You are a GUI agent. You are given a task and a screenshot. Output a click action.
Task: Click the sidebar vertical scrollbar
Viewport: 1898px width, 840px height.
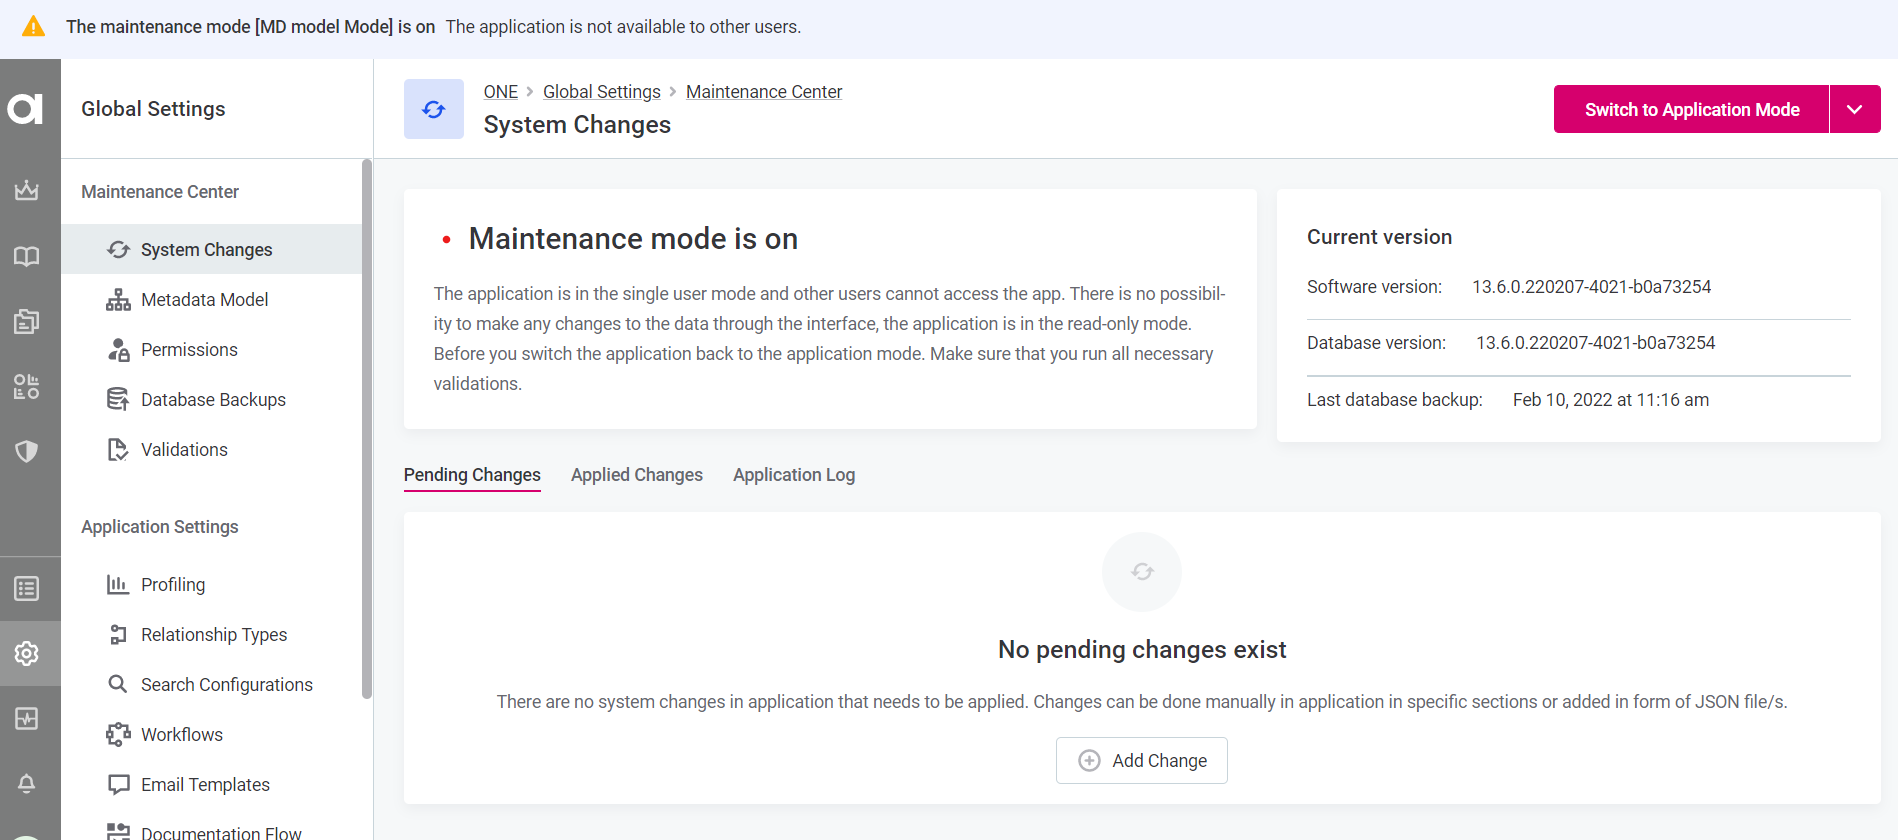coord(367,430)
